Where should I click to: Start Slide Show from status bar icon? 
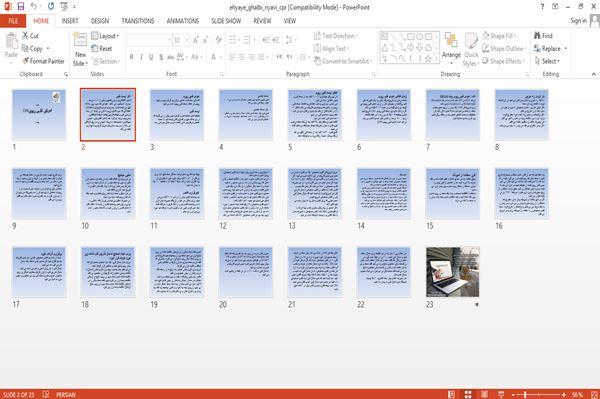pos(501,394)
